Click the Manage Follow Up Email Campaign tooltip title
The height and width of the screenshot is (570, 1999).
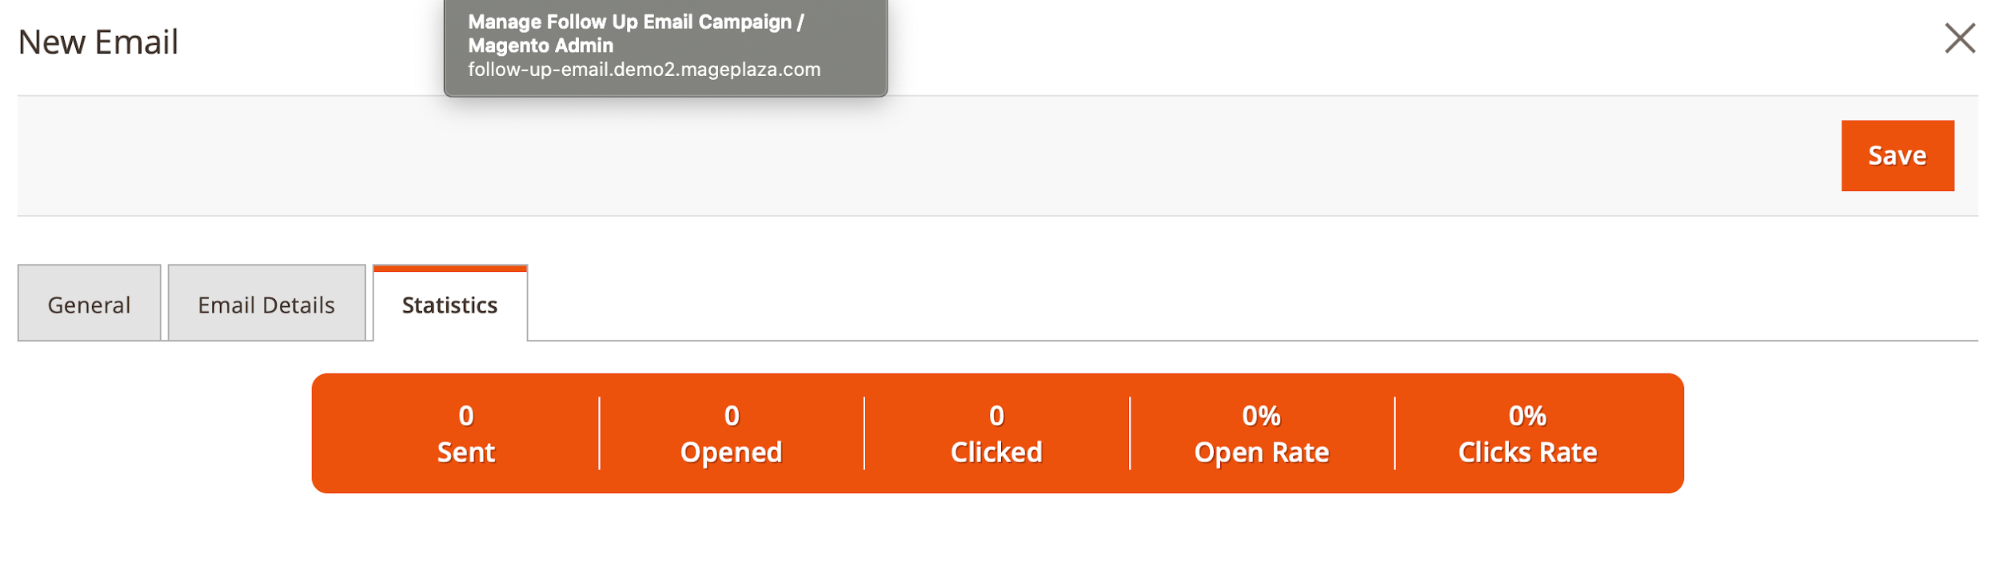coord(635,22)
